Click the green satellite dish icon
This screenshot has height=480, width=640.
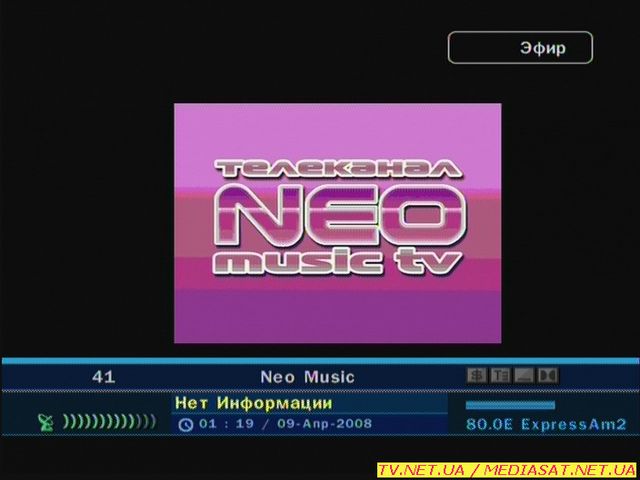pyautogui.click(x=46, y=422)
